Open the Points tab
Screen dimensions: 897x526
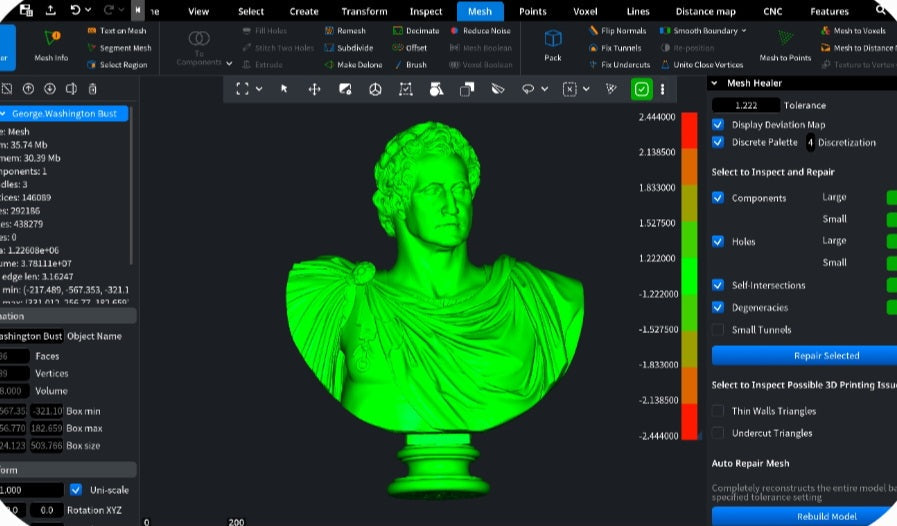(533, 11)
